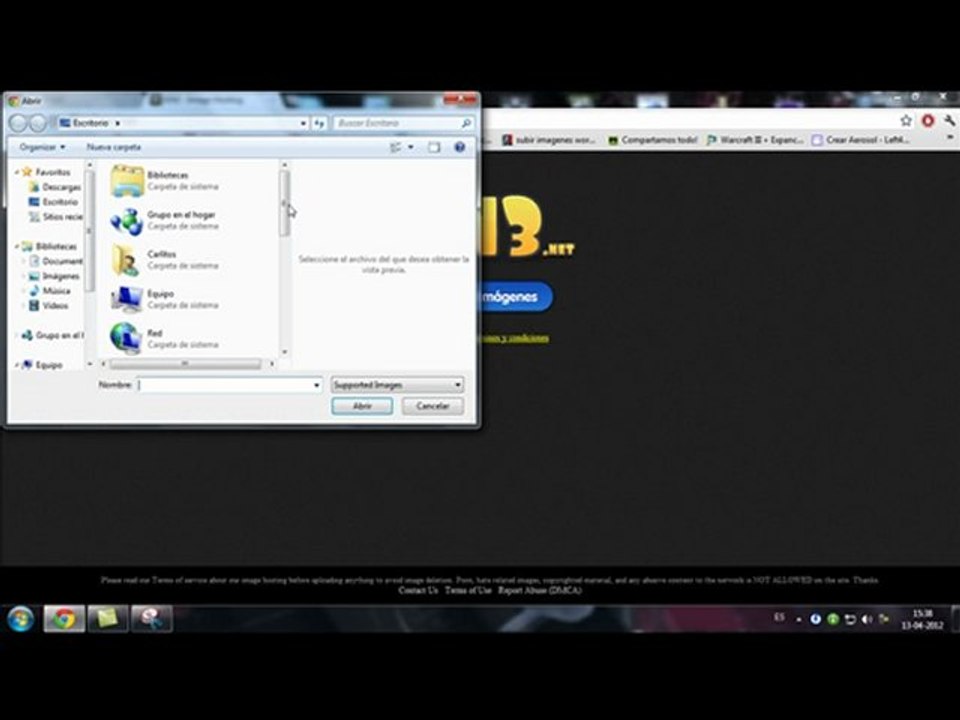Click the change view icon in dialog toolbar
The image size is (960, 720).
pyautogui.click(x=396, y=147)
